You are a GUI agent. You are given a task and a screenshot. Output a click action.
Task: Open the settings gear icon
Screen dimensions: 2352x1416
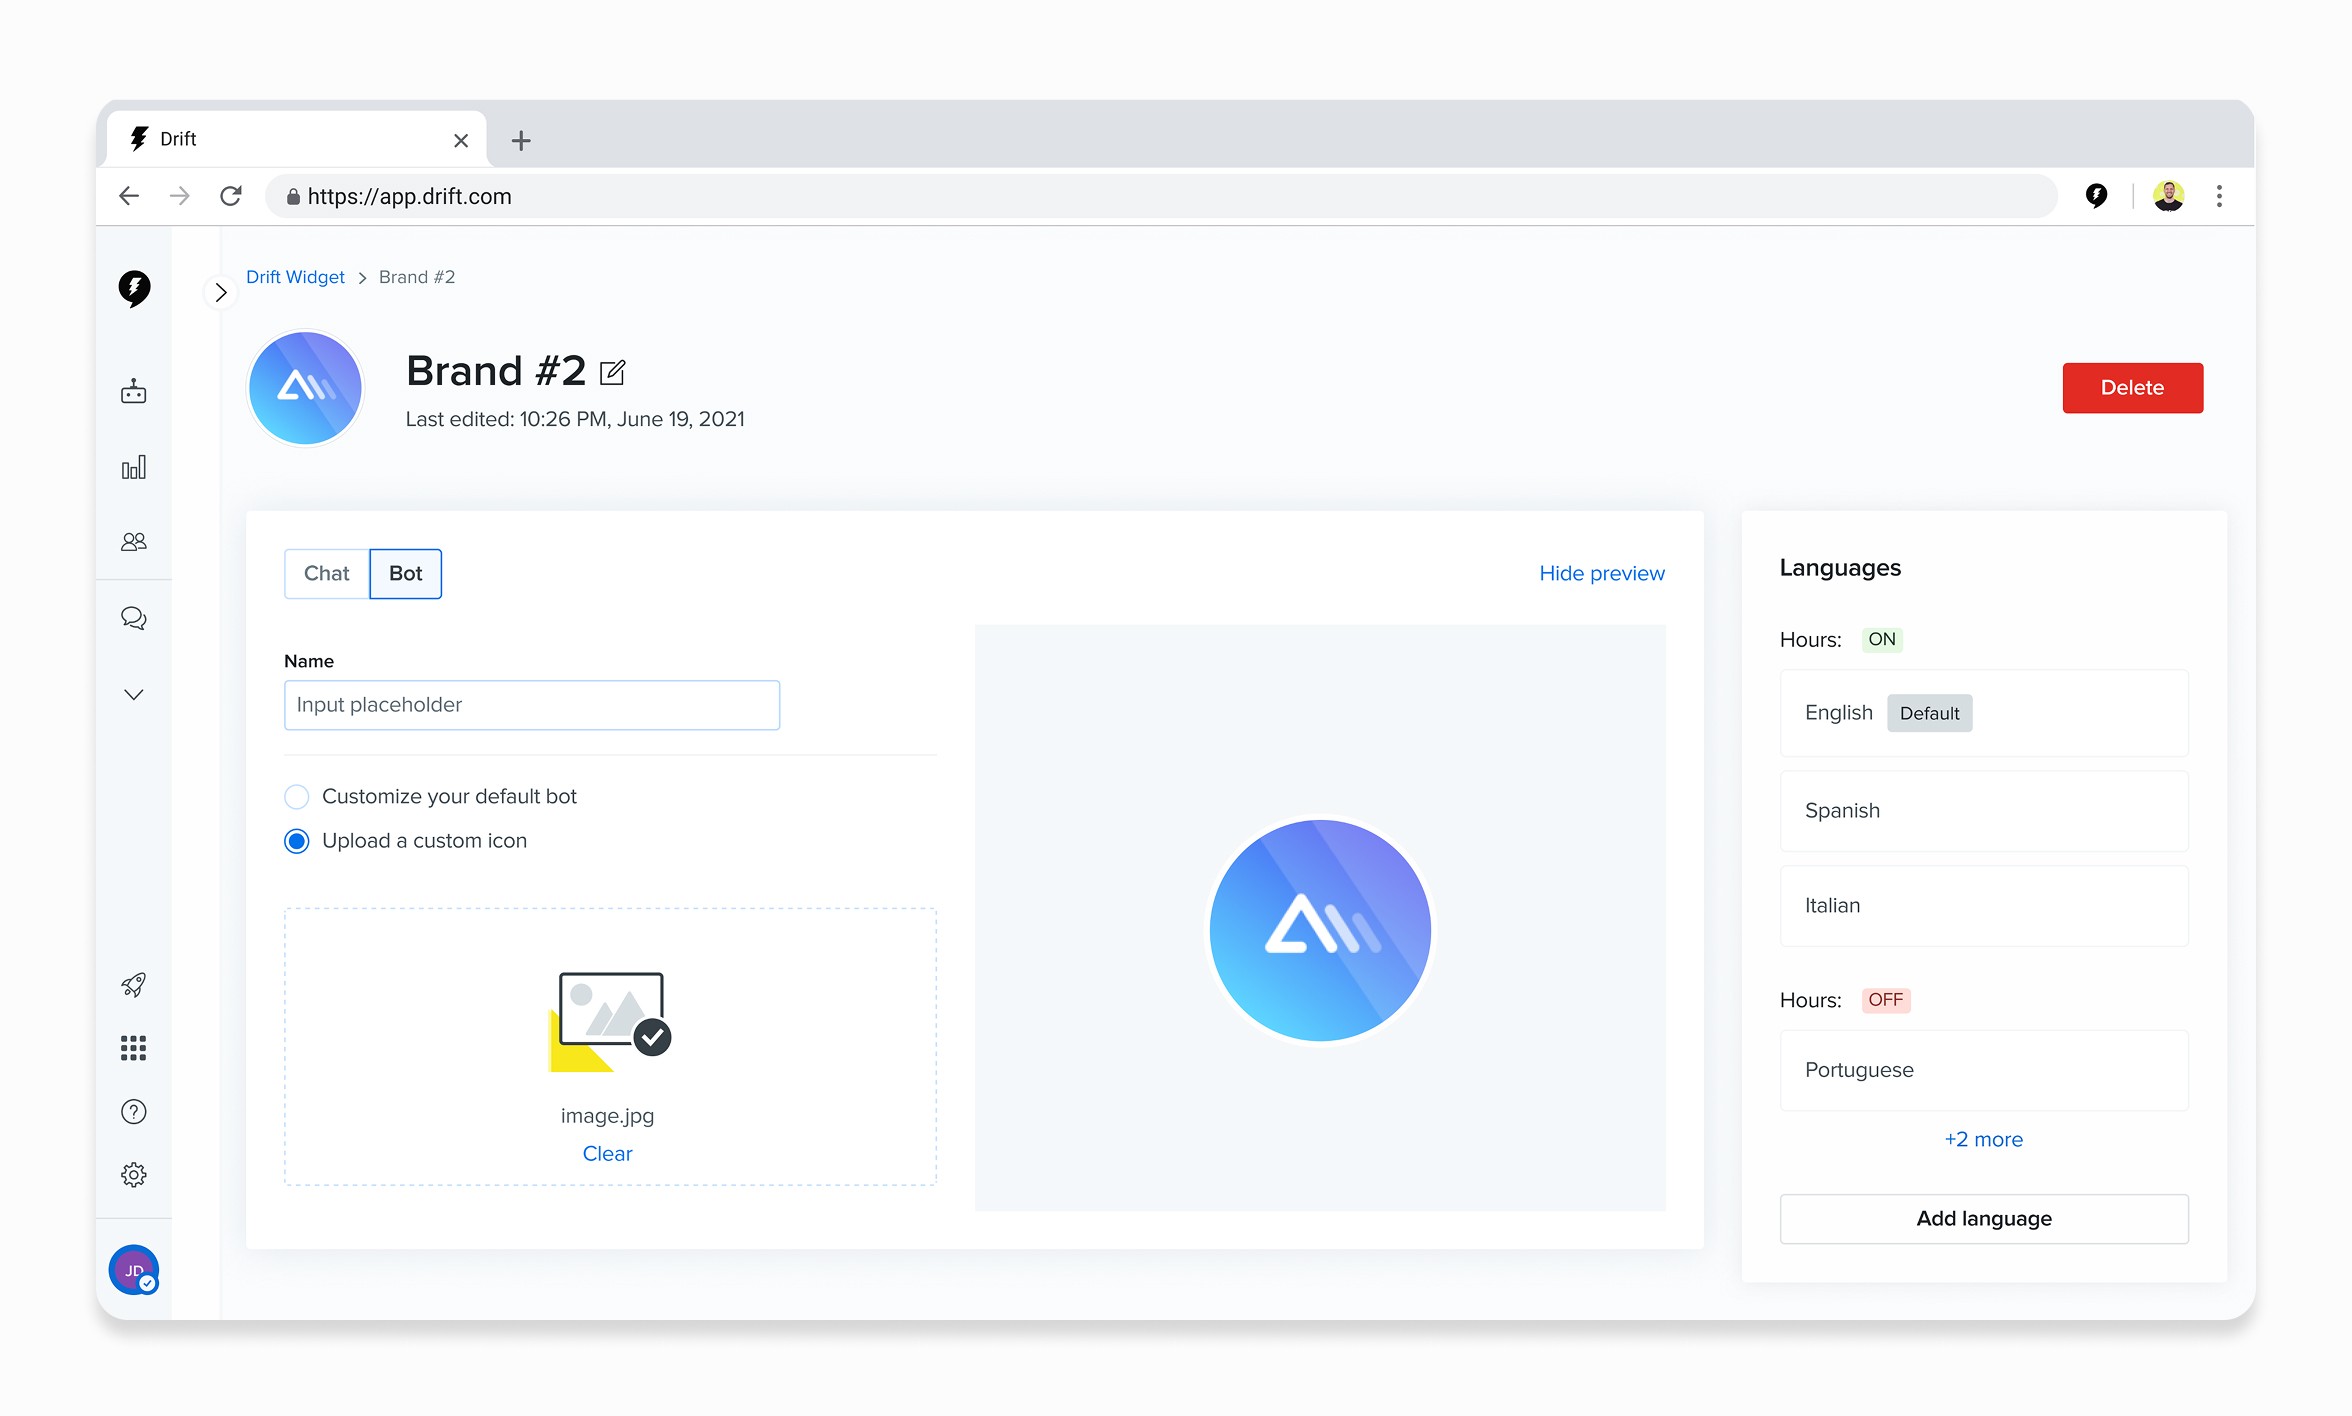(133, 1175)
